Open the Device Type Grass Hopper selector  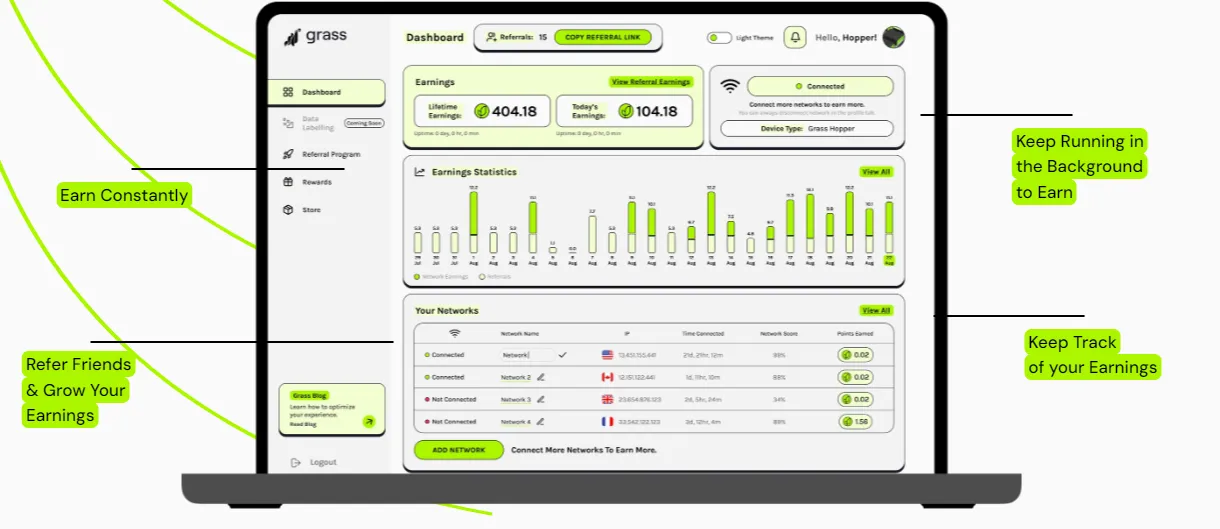pyautogui.click(x=806, y=129)
